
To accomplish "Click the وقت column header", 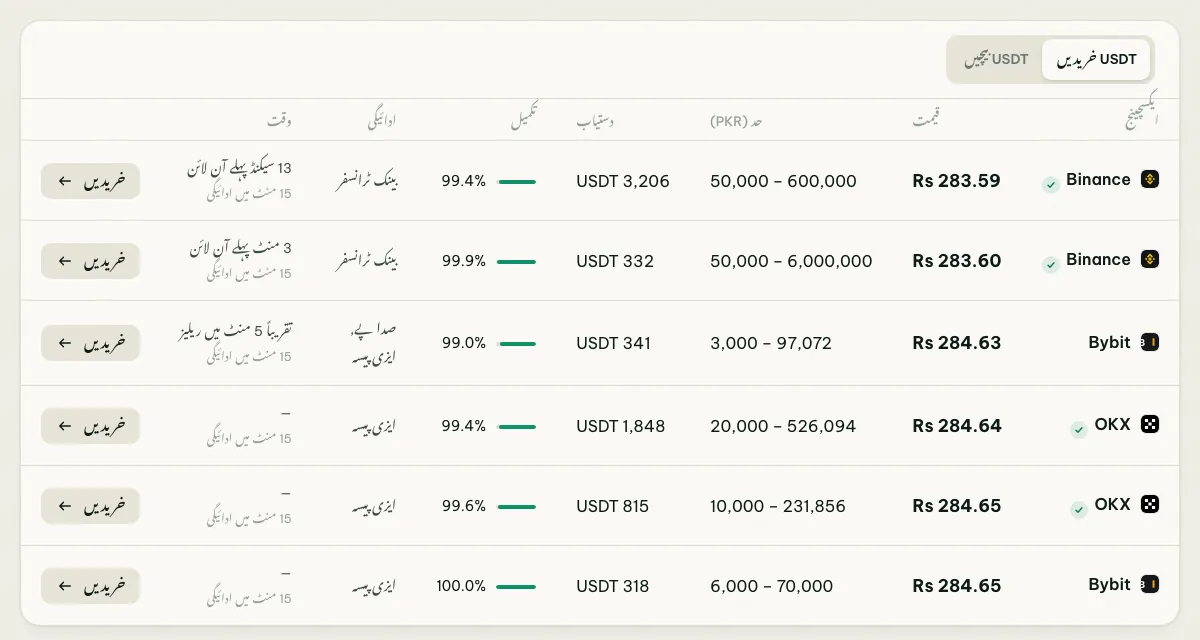I will (x=279, y=121).
